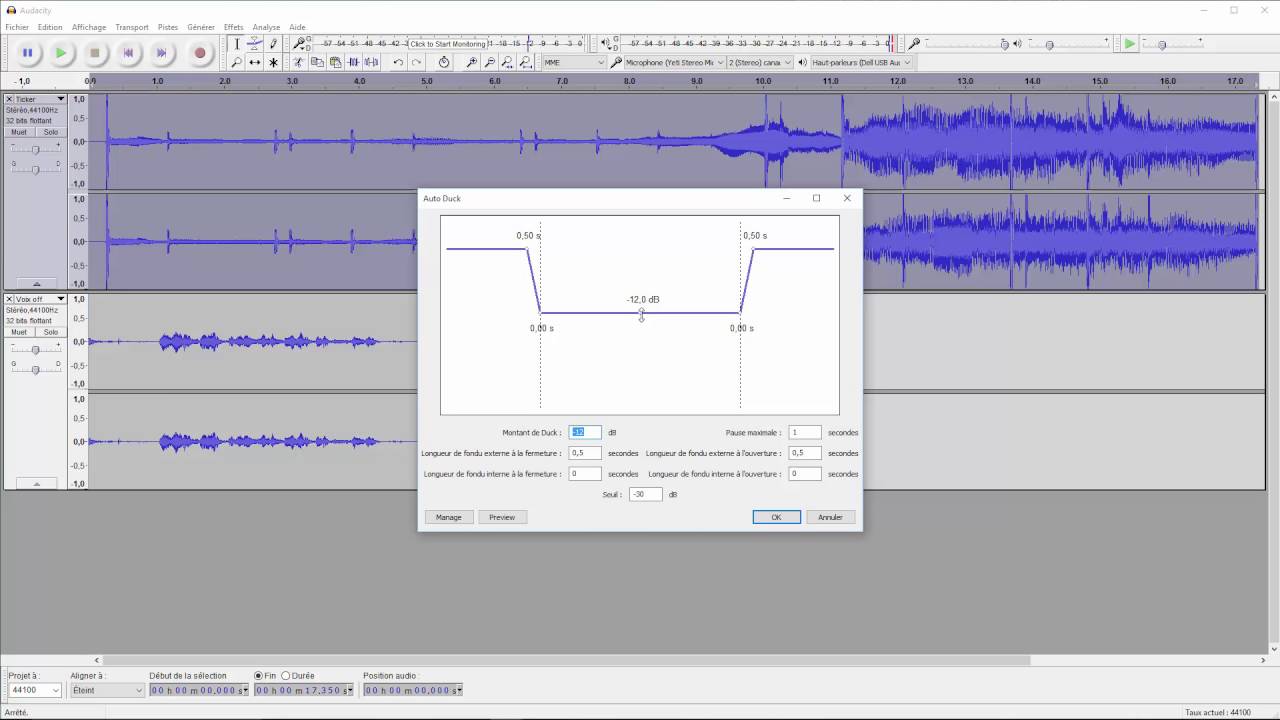Mute the Vox off track
The width and height of the screenshot is (1280, 720).
[x=19, y=332]
